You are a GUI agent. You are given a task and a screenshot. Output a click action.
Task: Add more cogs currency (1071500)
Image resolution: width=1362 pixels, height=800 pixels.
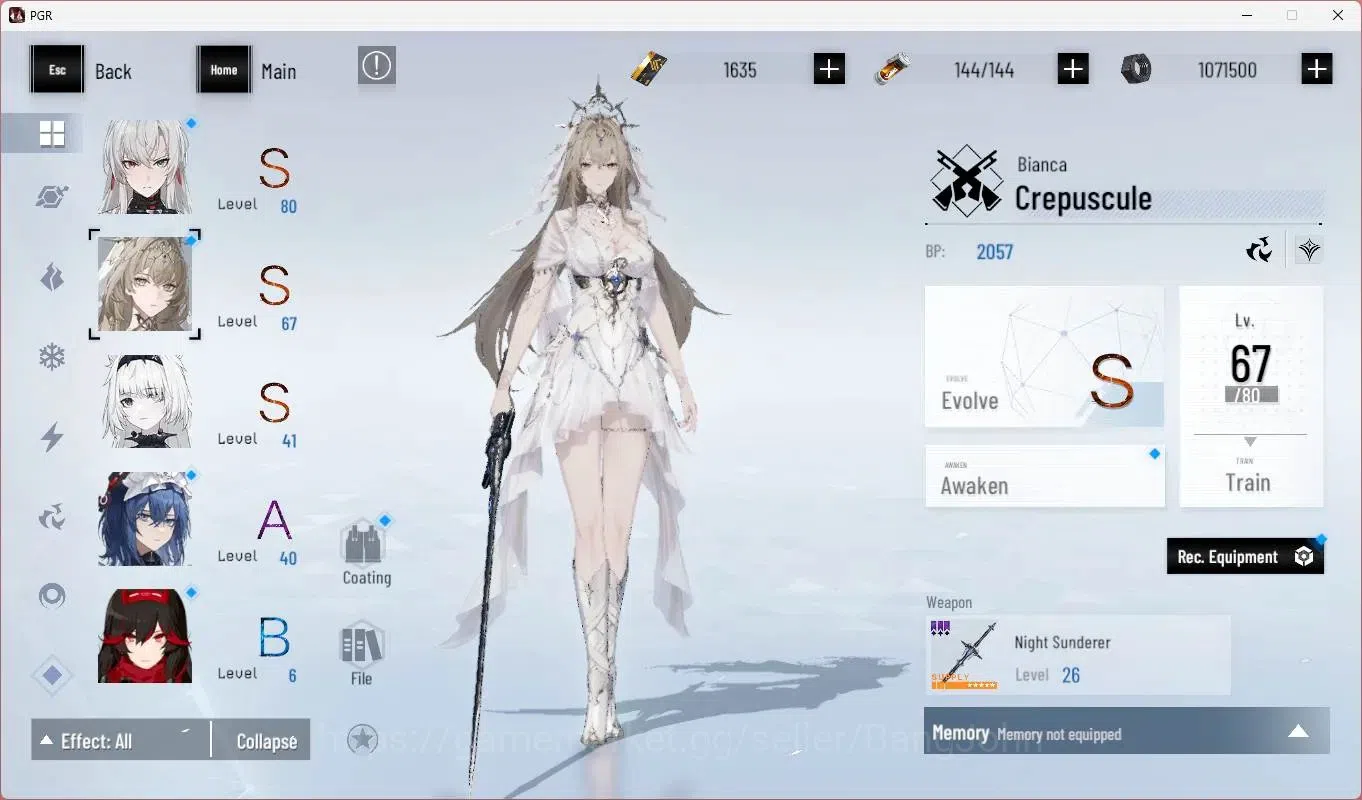point(1317,69)
